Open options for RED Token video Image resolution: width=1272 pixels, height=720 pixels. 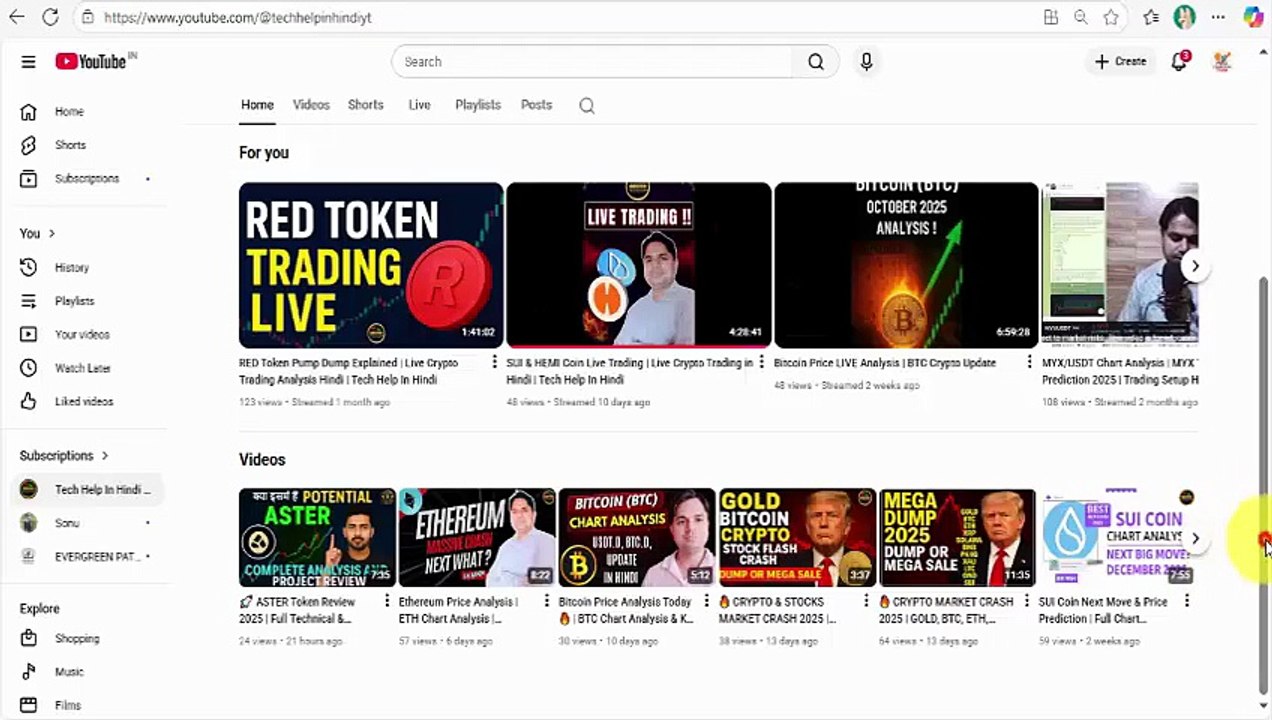pos(494,363)
